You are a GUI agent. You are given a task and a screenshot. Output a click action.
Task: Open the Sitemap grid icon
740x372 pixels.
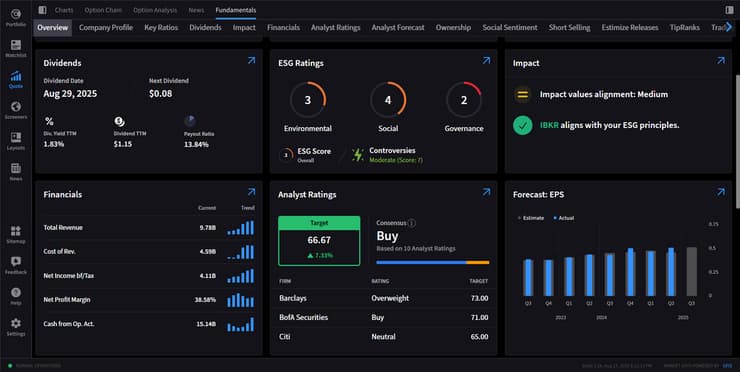(16, 231)
